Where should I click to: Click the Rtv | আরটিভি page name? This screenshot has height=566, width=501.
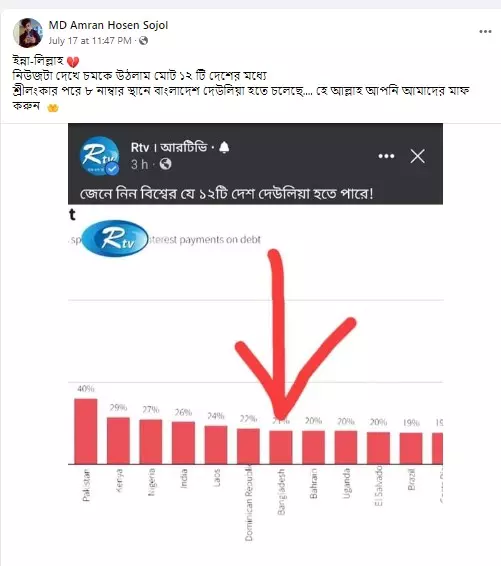click(169, 147)
